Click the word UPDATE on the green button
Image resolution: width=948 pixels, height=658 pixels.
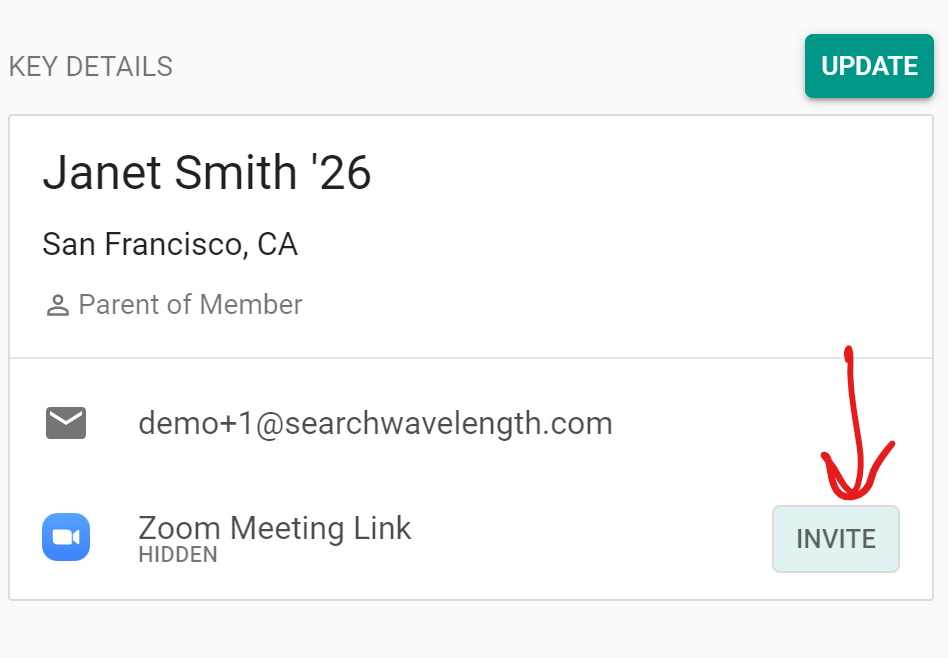click(869, 66)
